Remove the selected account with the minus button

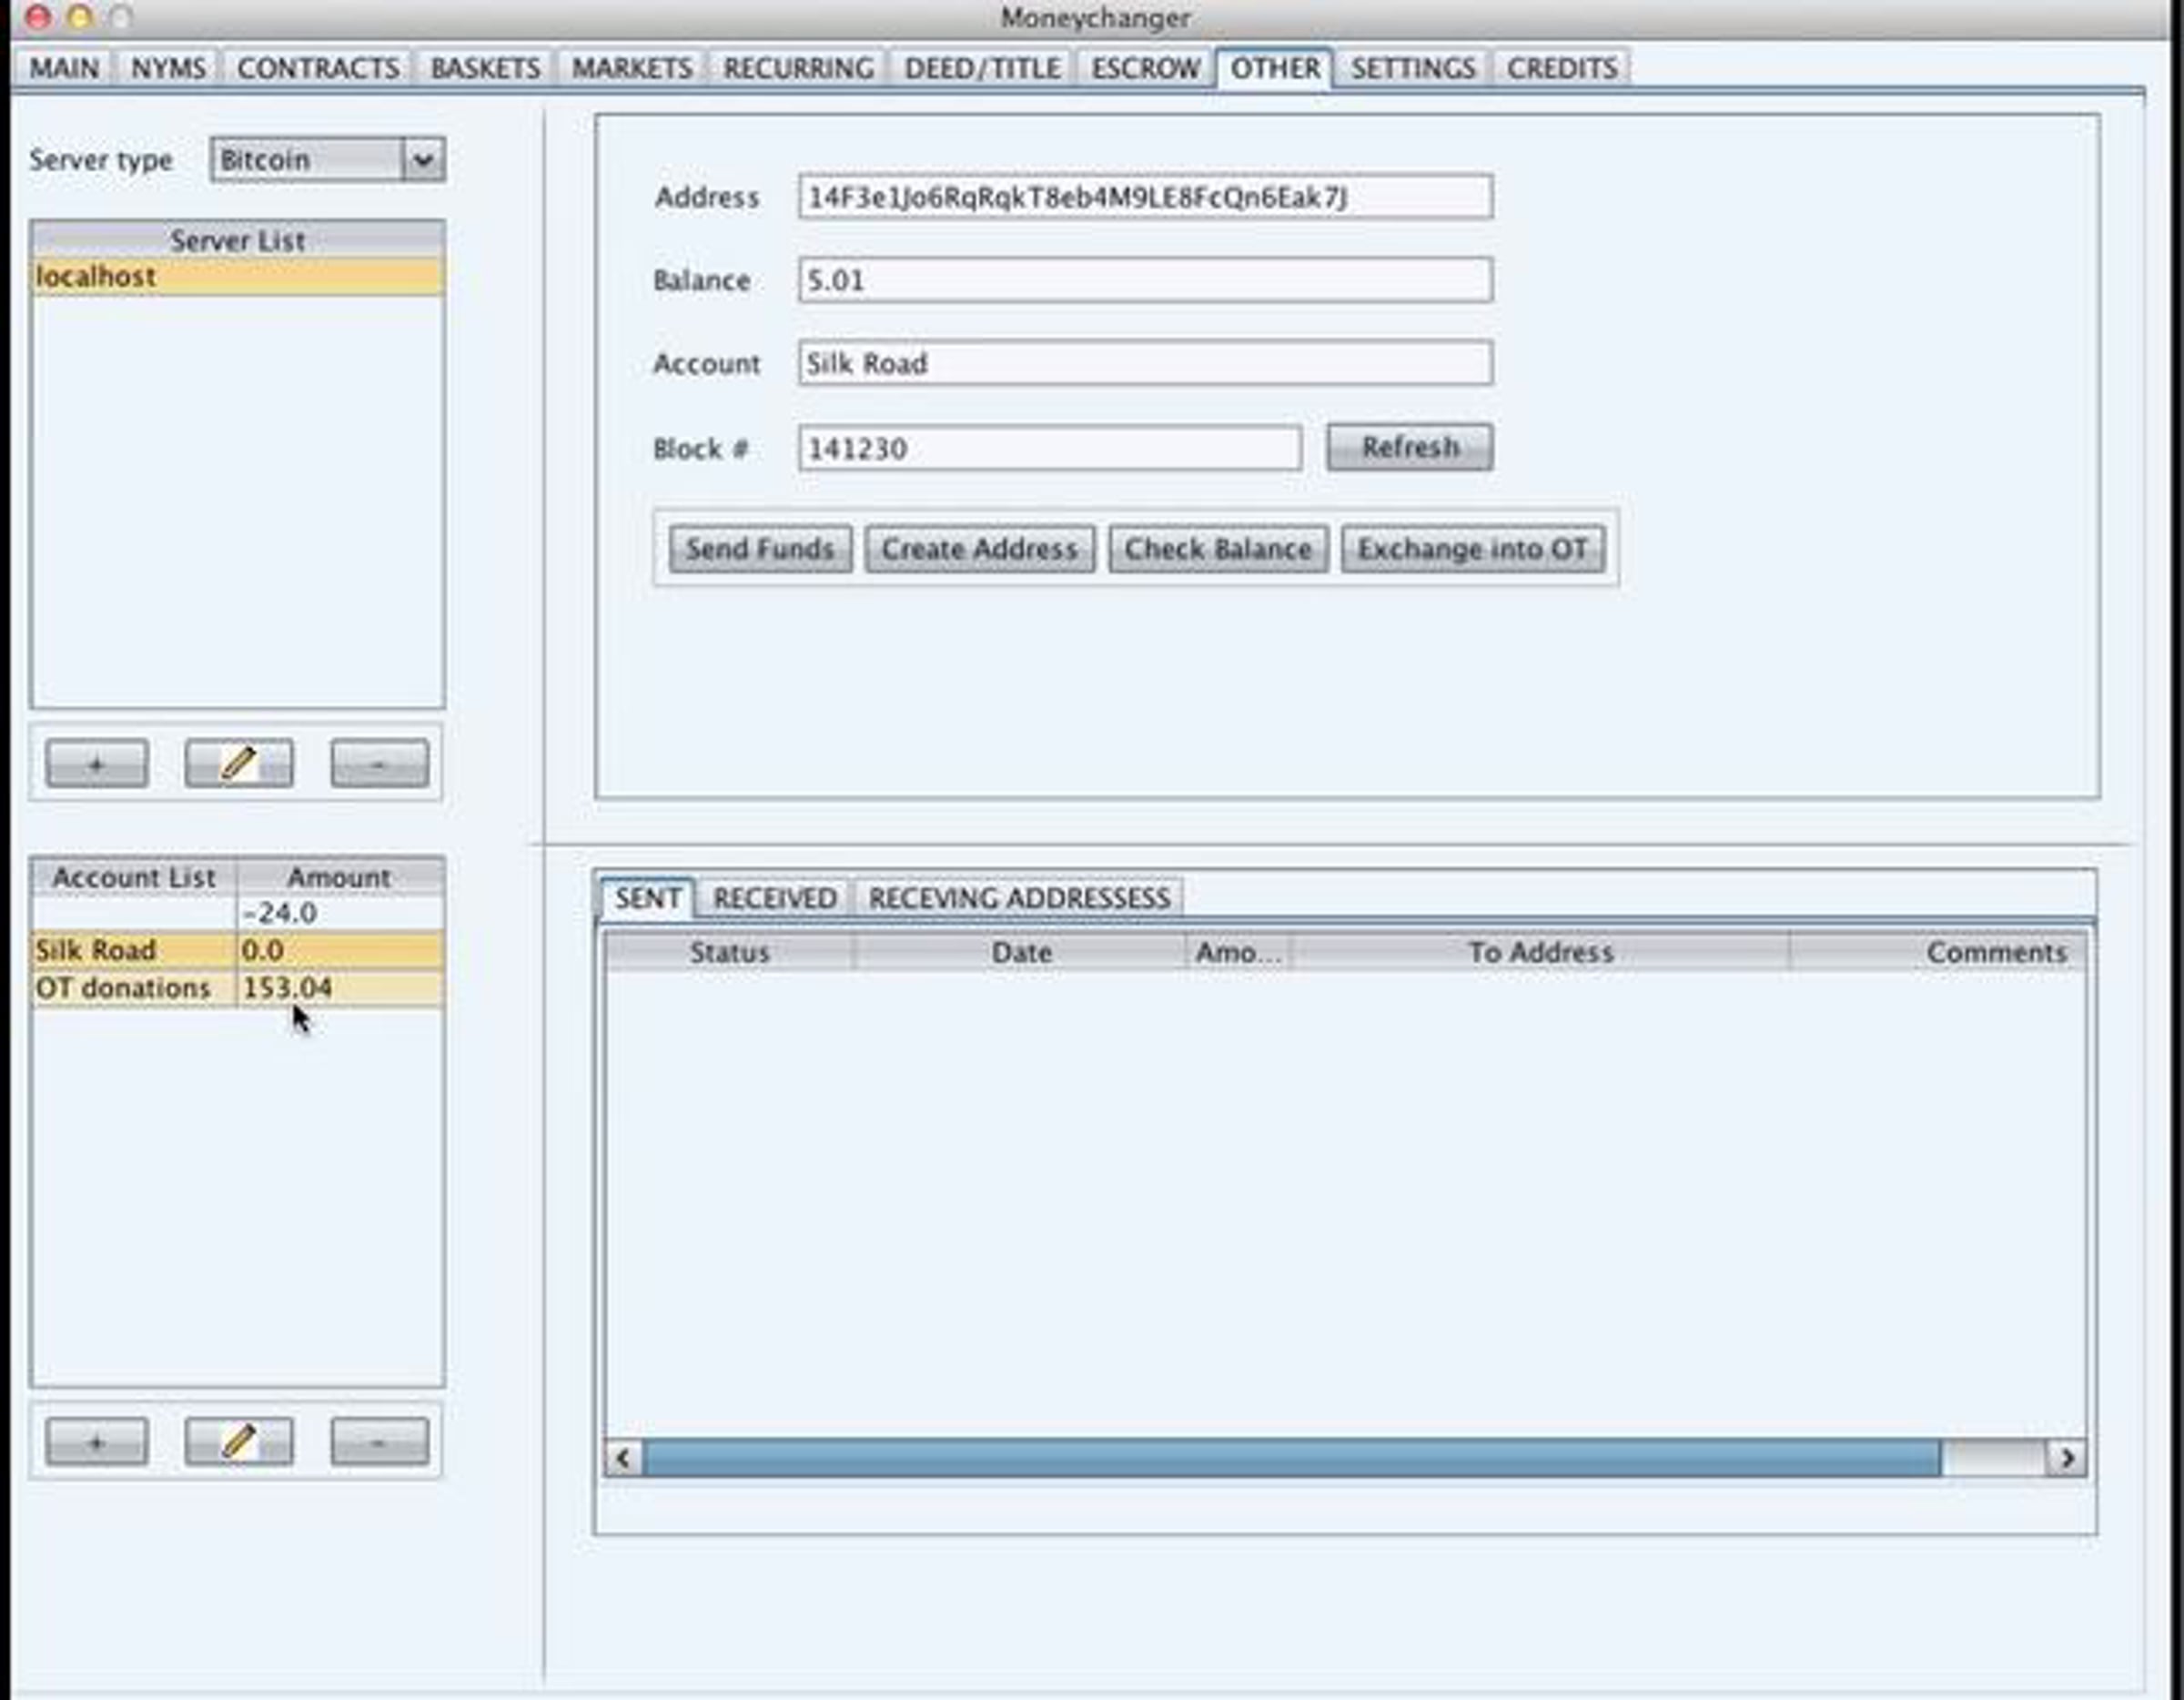click(x=380, y=1442)
